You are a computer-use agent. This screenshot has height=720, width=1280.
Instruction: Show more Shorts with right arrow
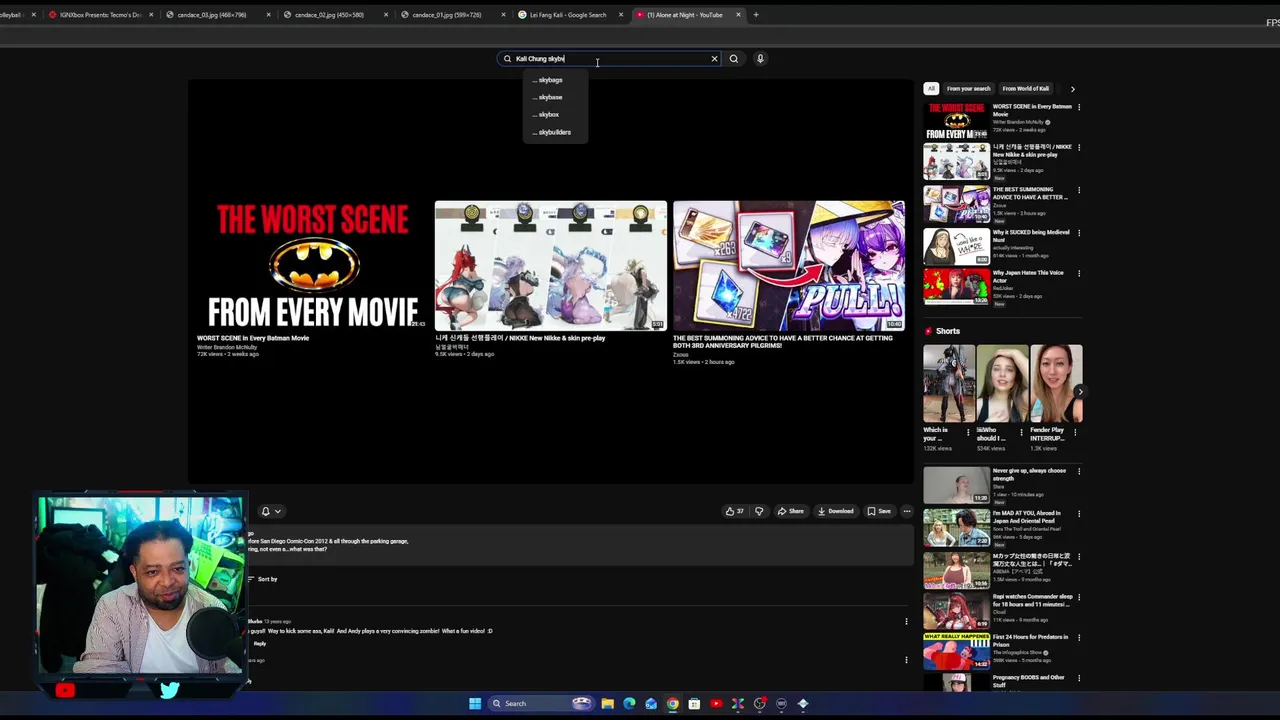(1079, 391)
